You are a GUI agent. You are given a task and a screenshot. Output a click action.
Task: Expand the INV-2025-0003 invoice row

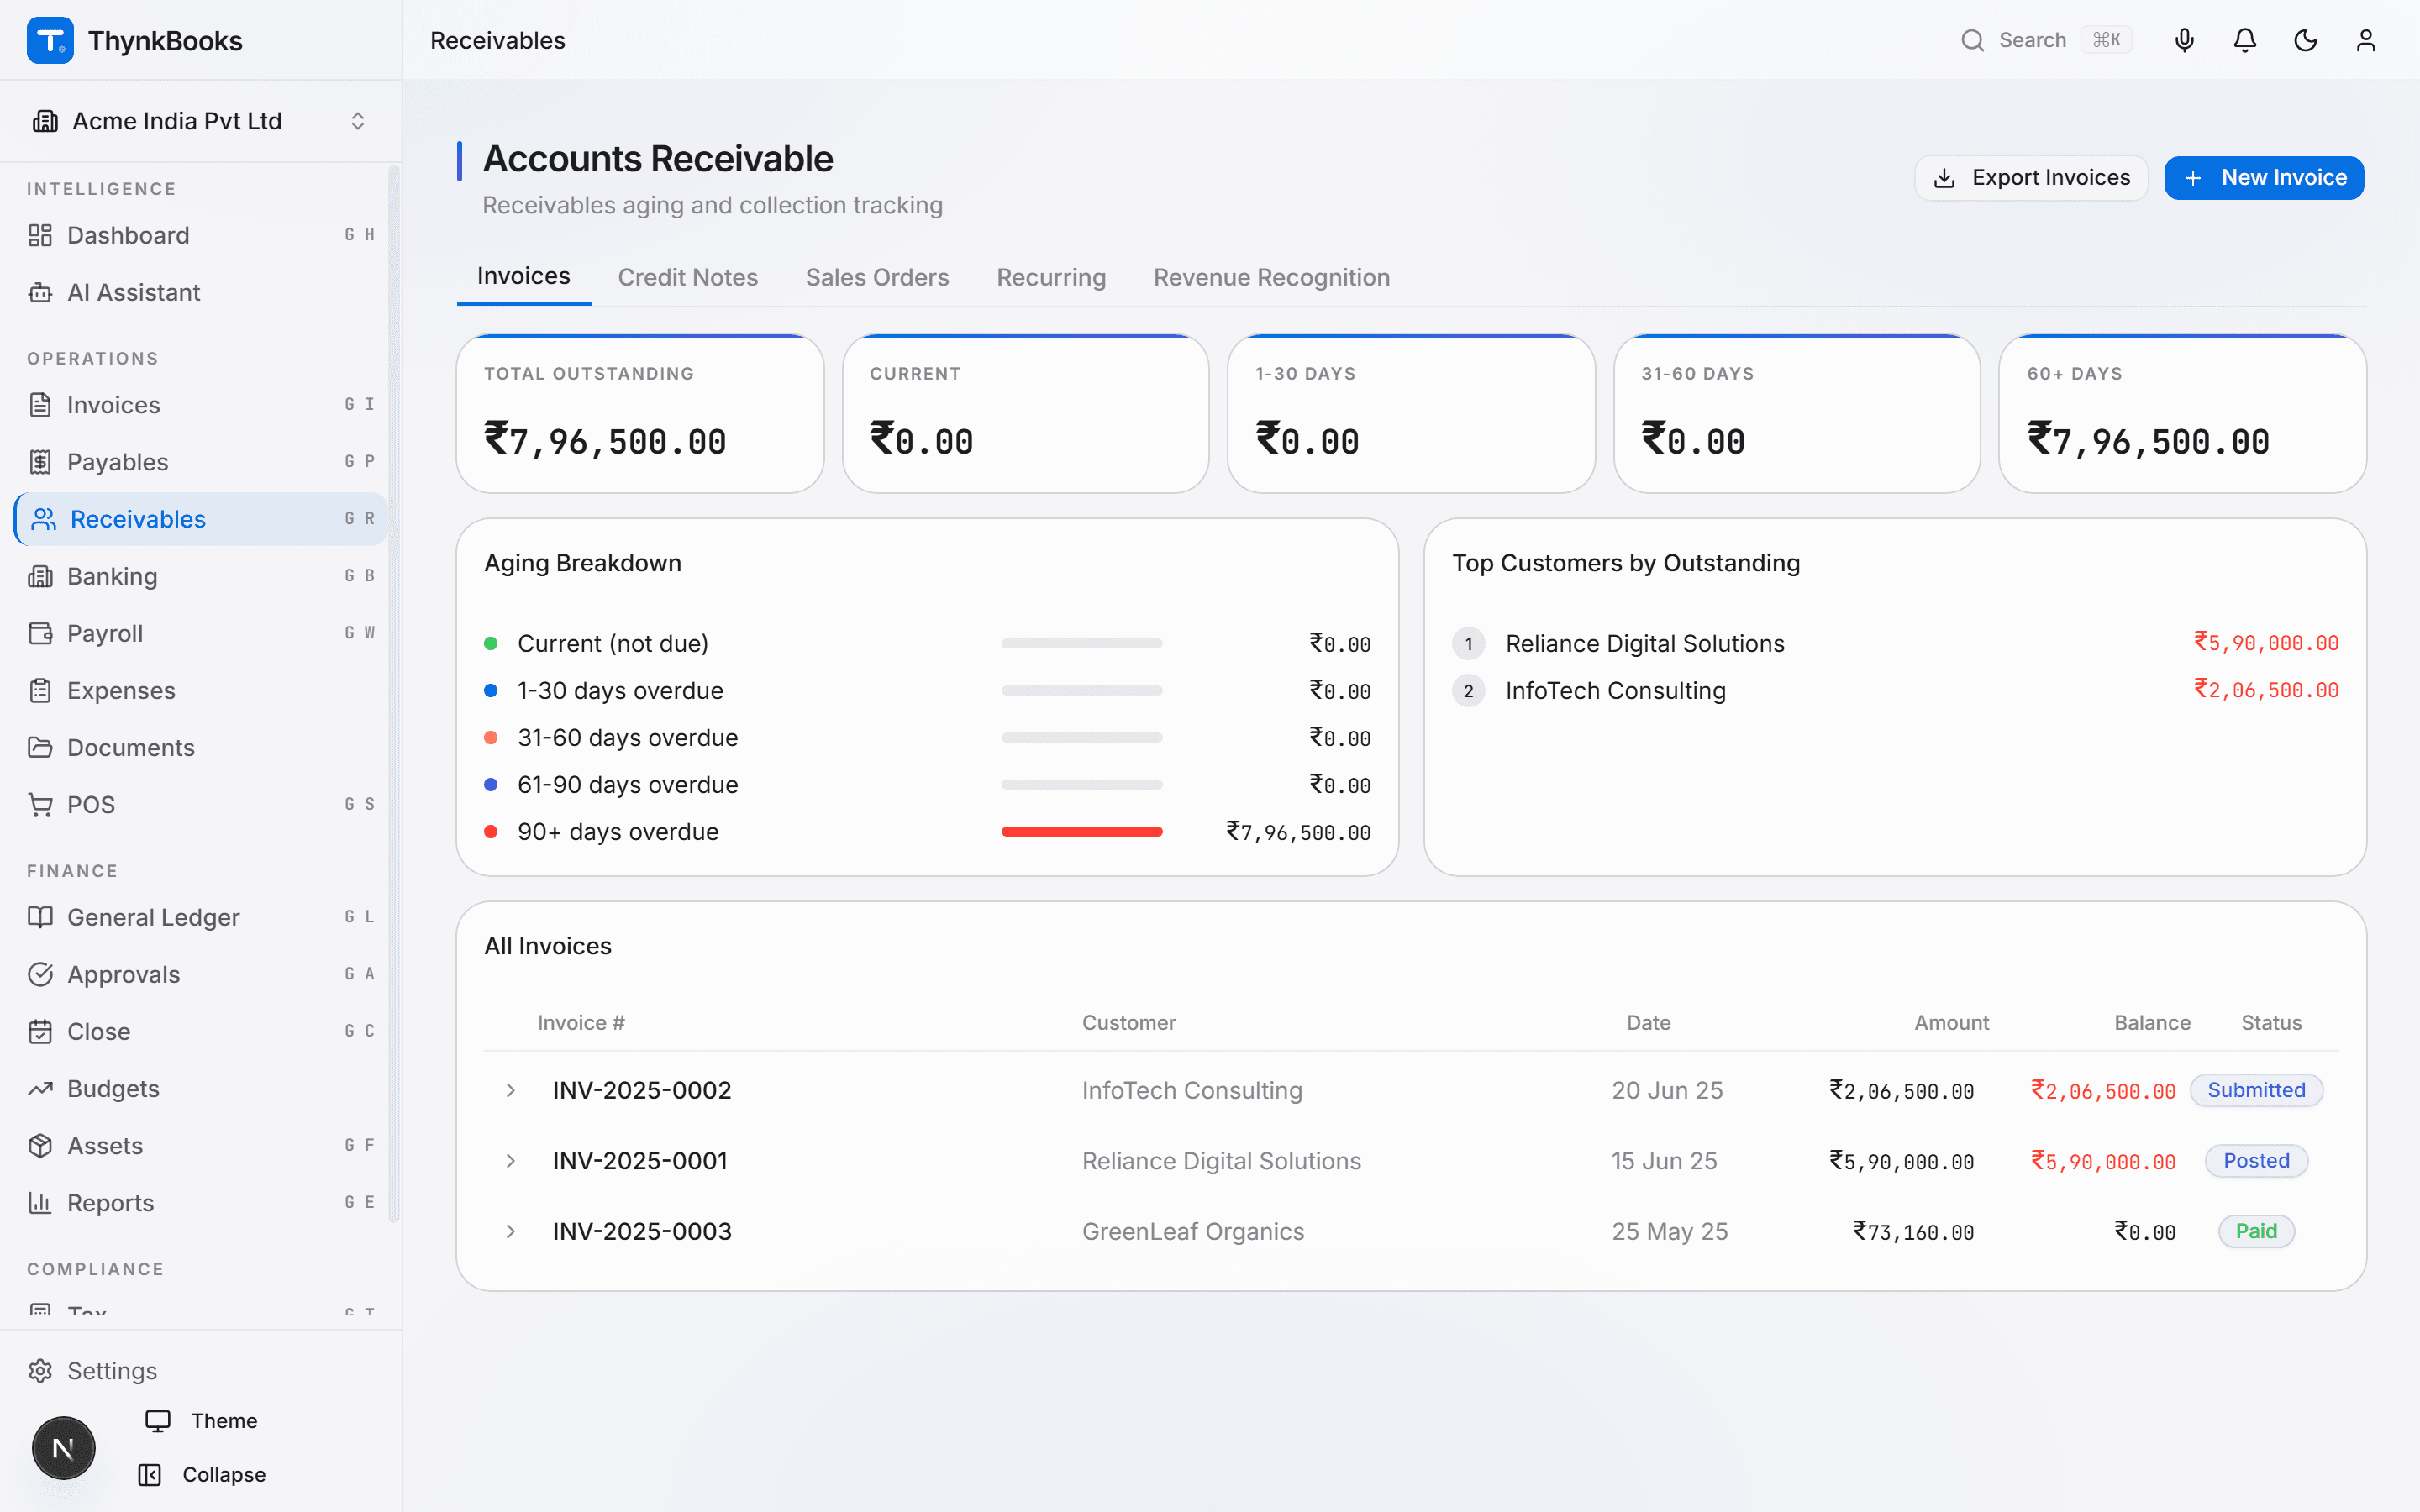click(x=510, y=1231)
